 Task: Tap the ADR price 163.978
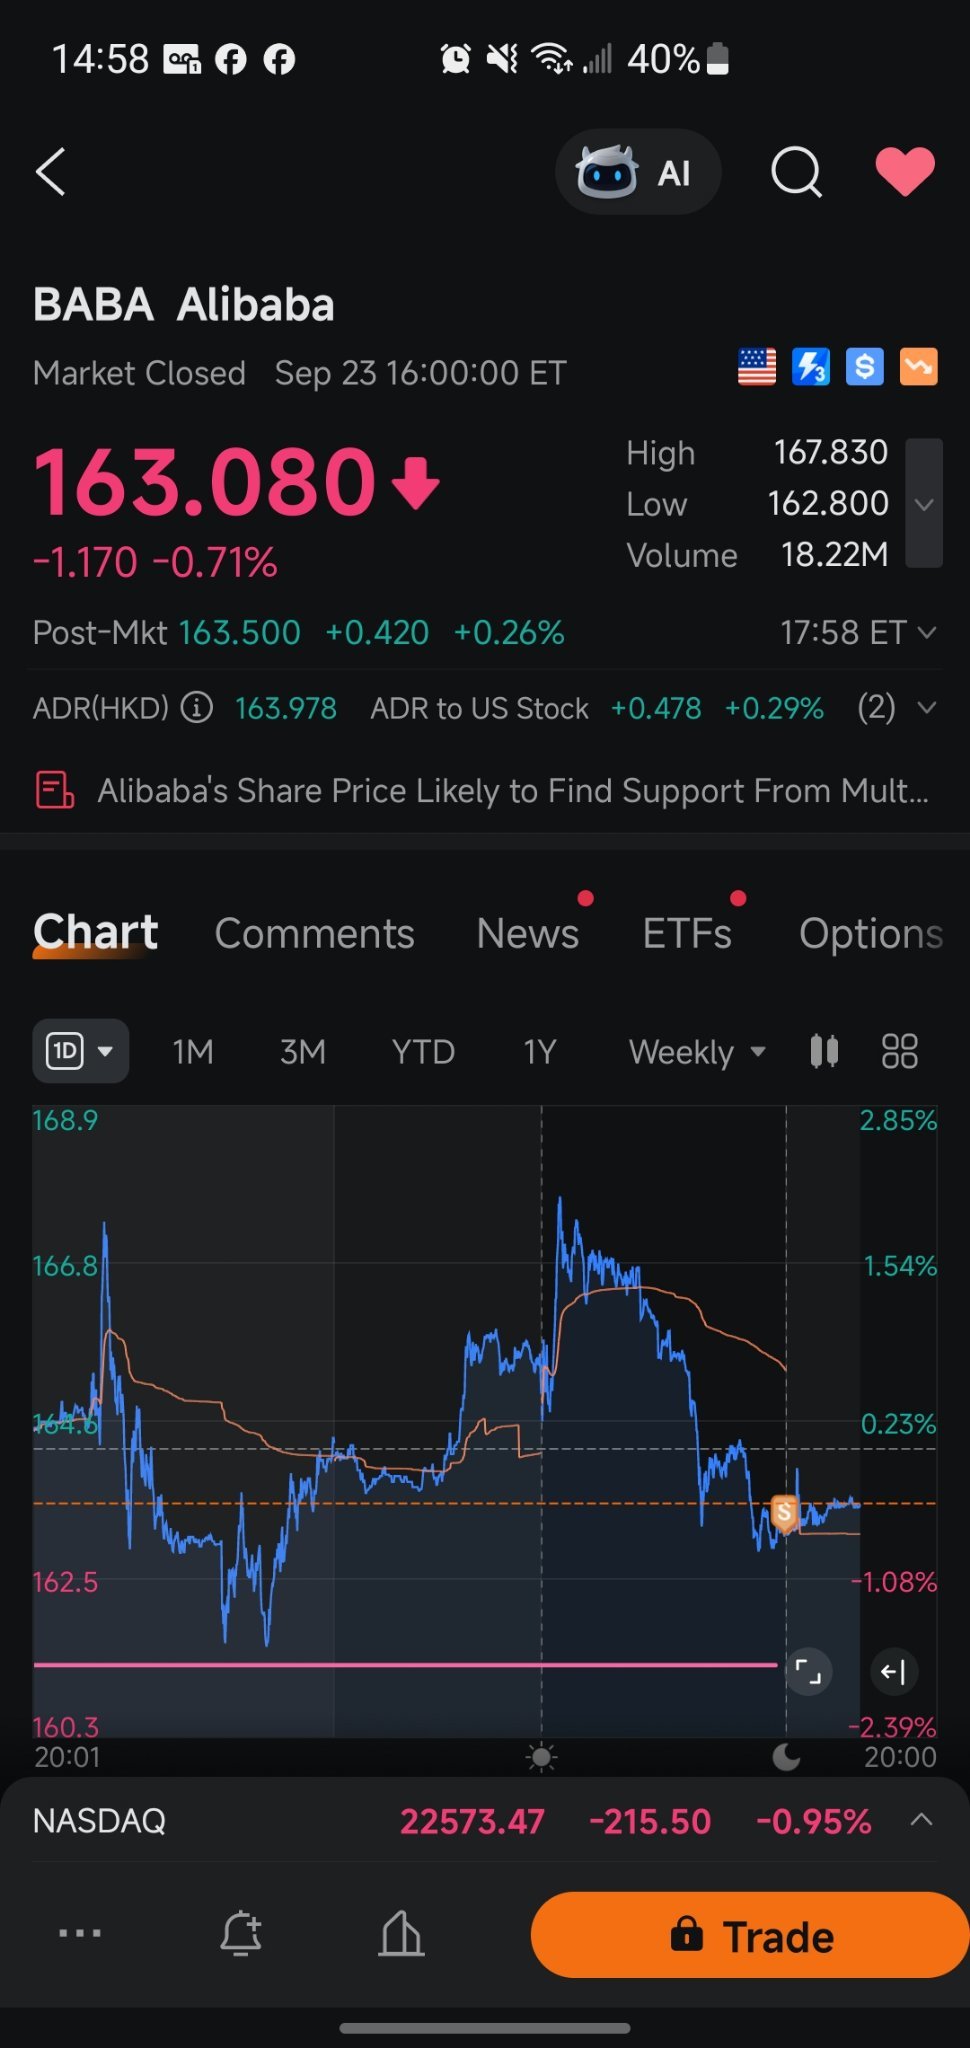pos(286,708)
